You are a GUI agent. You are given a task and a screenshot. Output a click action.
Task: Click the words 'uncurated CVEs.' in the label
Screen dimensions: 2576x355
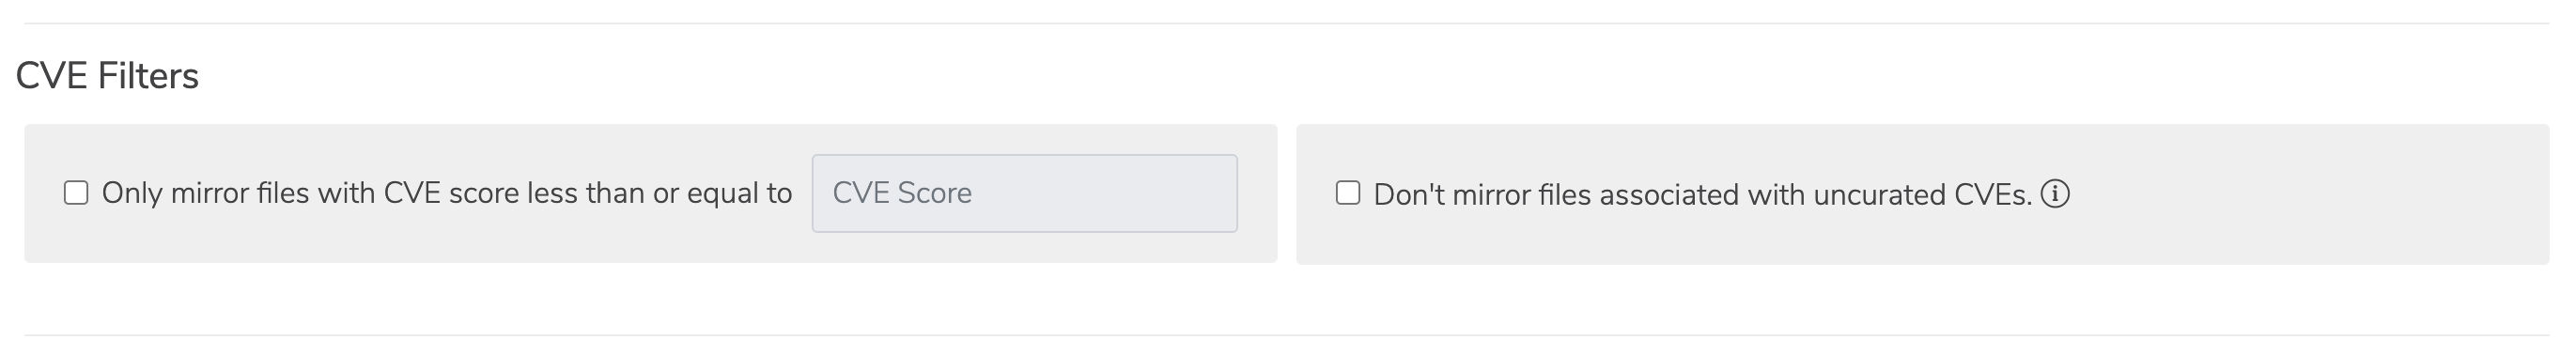pos(1922,194)
